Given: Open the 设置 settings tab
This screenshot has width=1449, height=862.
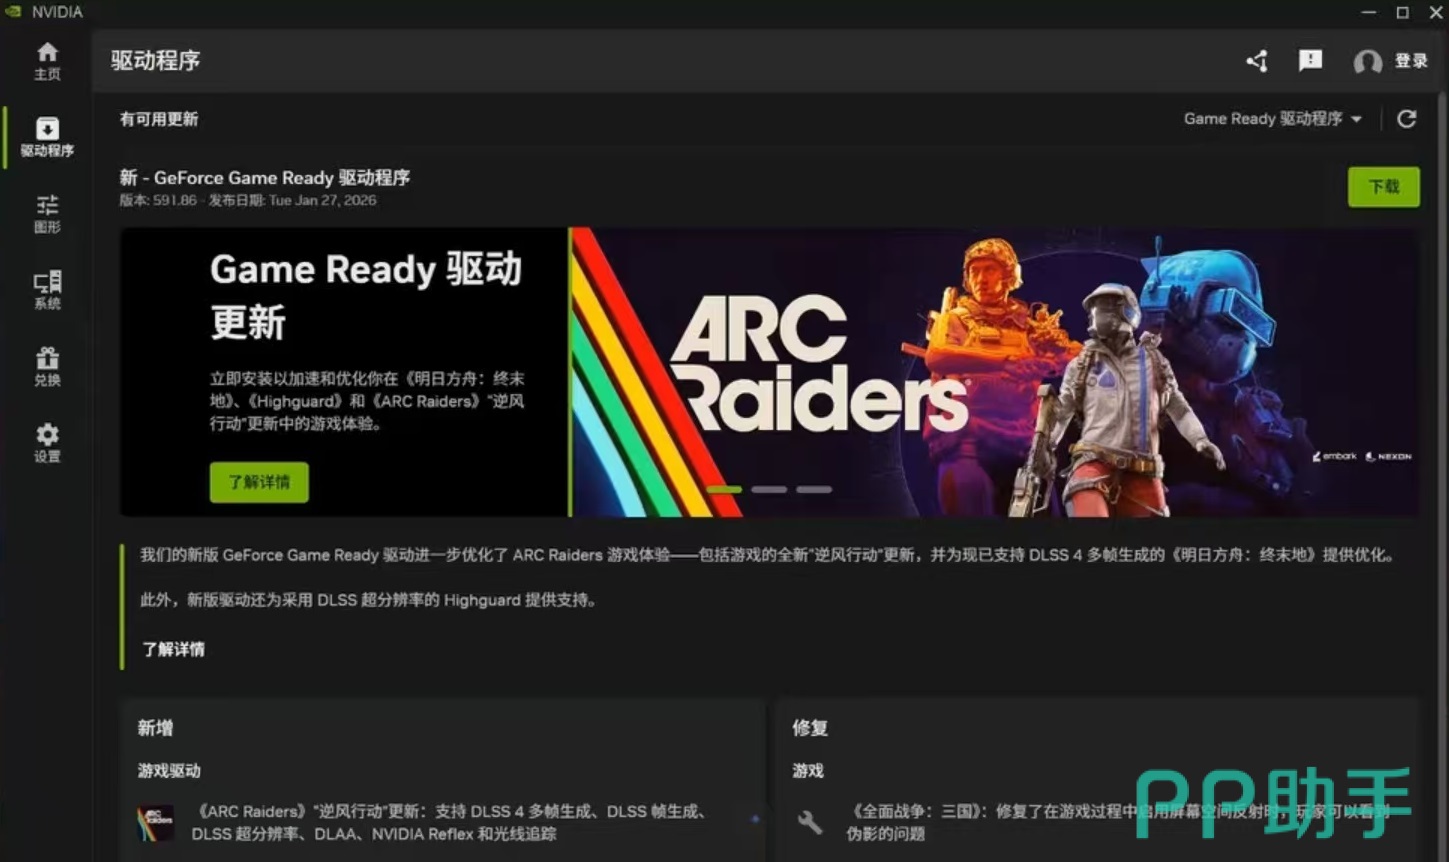Looking at the screenshot, I should pos(47,443).
